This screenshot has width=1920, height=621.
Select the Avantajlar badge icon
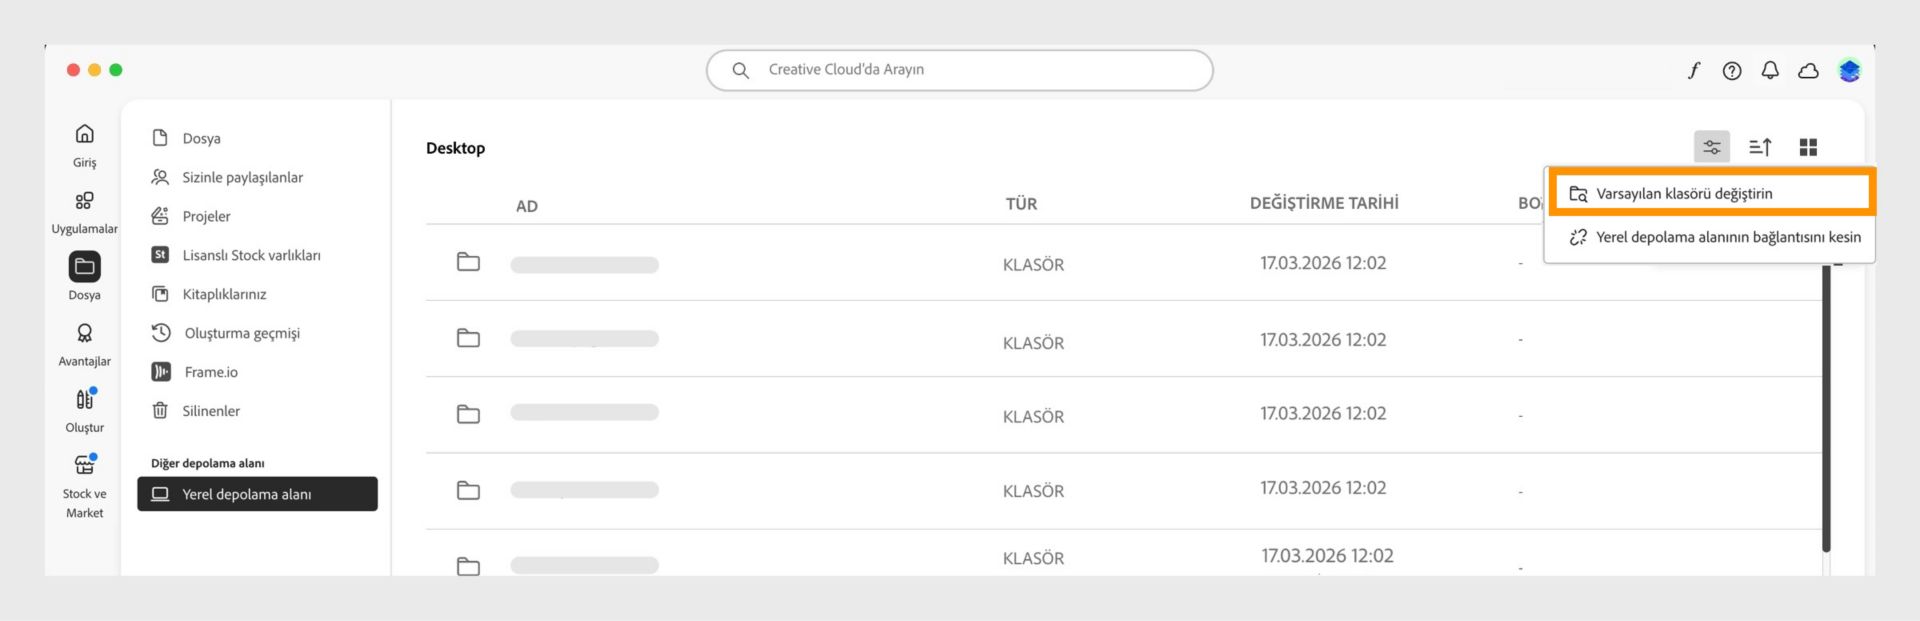pos(85,333)
